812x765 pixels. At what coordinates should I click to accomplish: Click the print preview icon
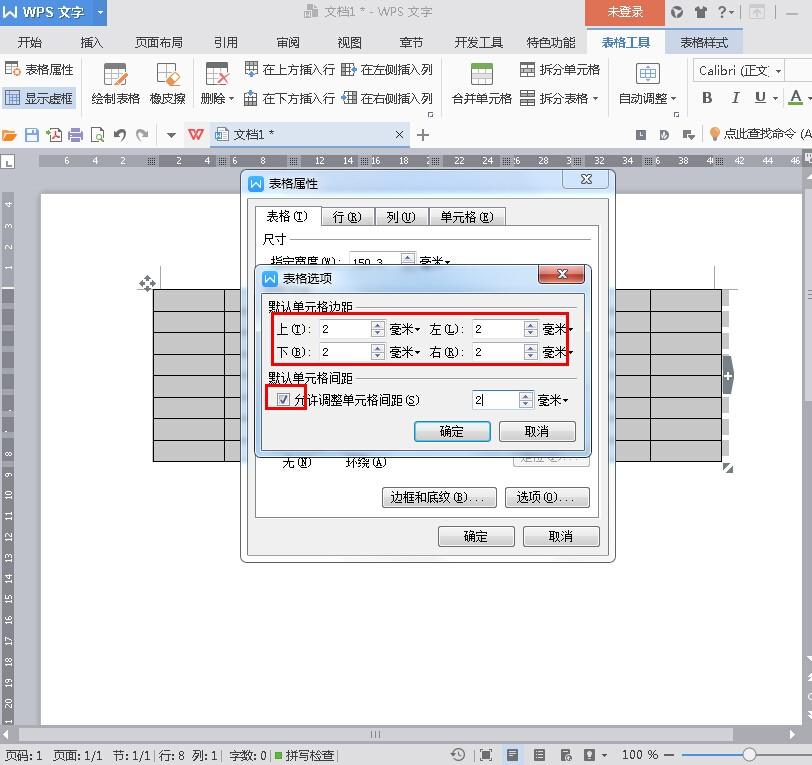click(97, 135)
